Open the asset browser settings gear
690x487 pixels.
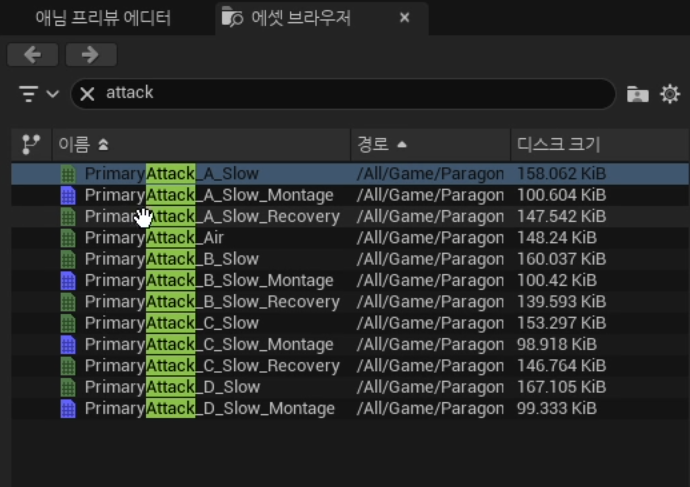coord(670,94)
